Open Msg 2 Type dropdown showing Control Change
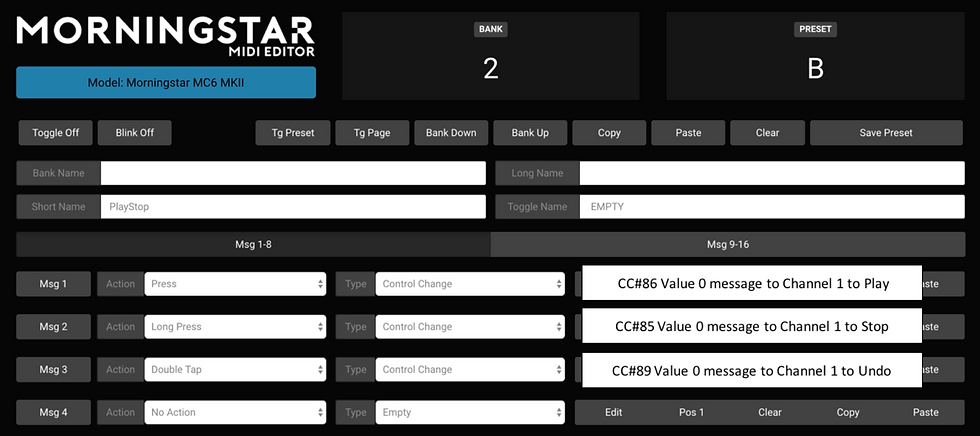 [x=470, y=327]
